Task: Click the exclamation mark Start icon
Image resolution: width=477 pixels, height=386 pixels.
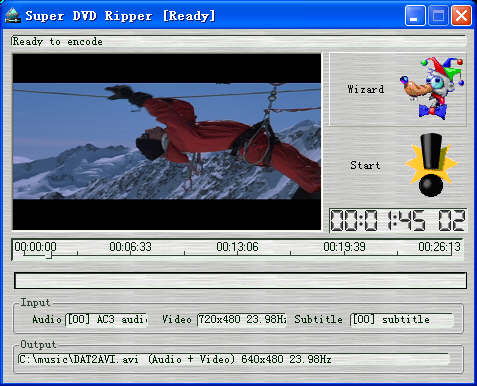Action: click(431, 165)
